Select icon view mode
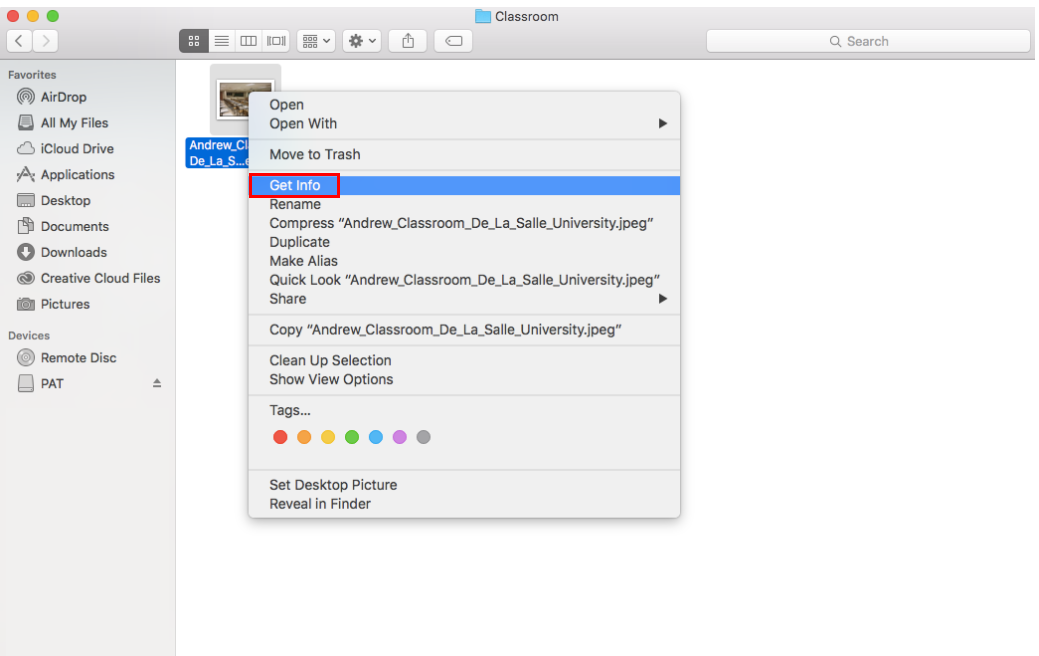 (x=193, y=41)
